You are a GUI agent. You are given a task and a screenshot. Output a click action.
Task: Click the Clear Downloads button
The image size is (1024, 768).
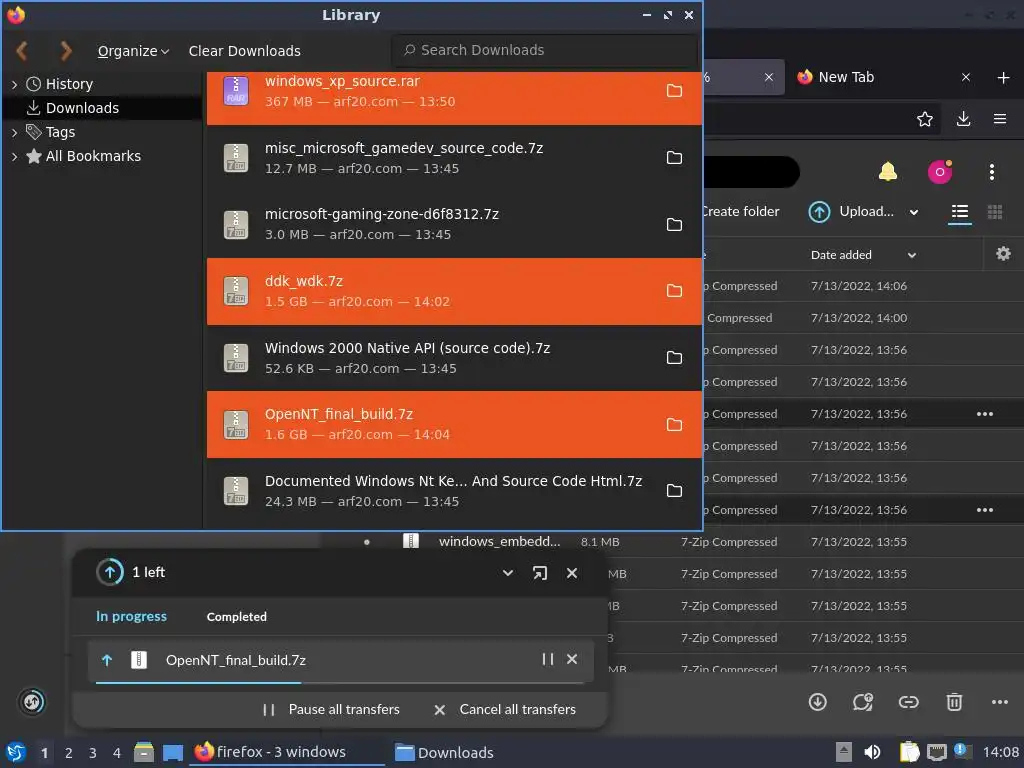(244, 51)
